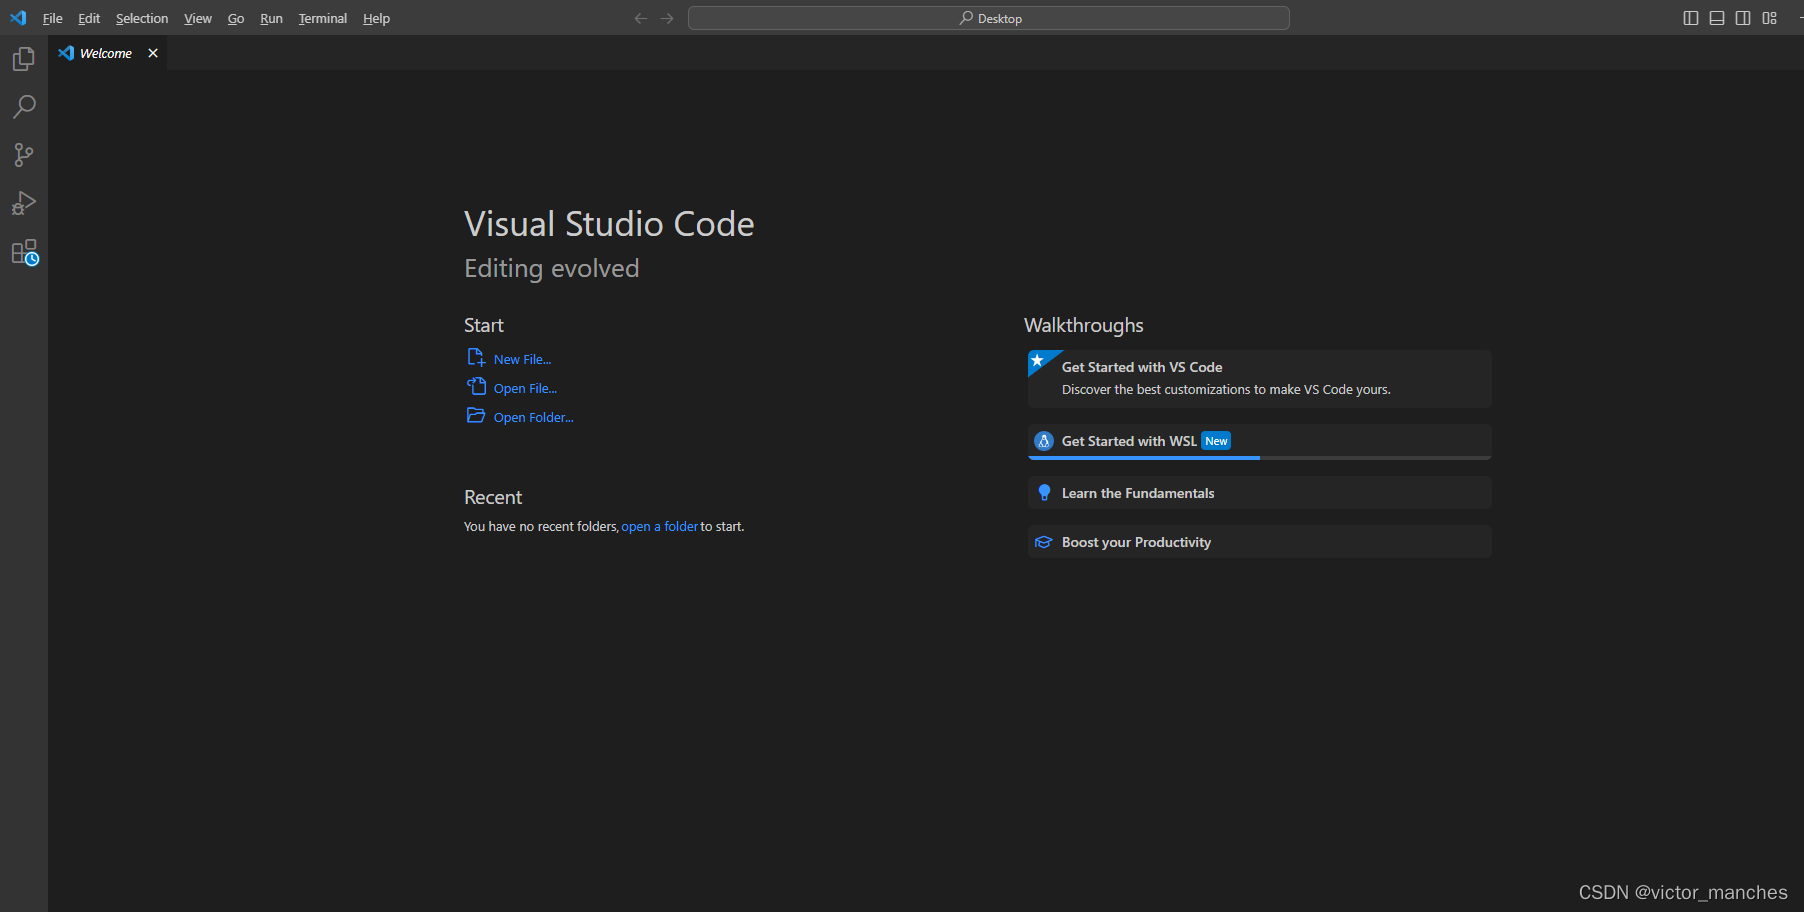Expand the Selection menu
1804x912 pixels.
[142, 18]
